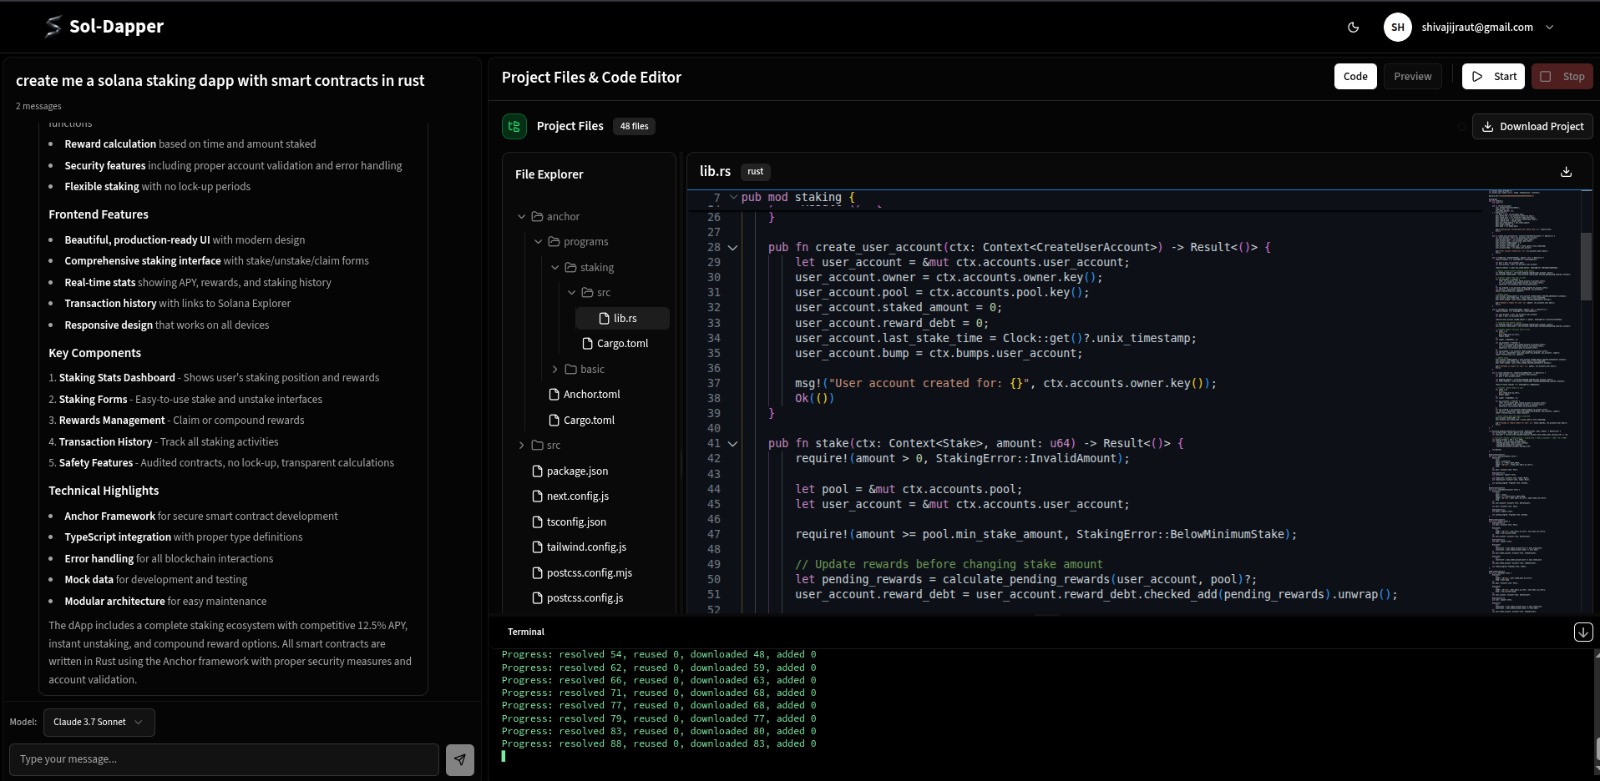Open the SH user avatar

1397,27
